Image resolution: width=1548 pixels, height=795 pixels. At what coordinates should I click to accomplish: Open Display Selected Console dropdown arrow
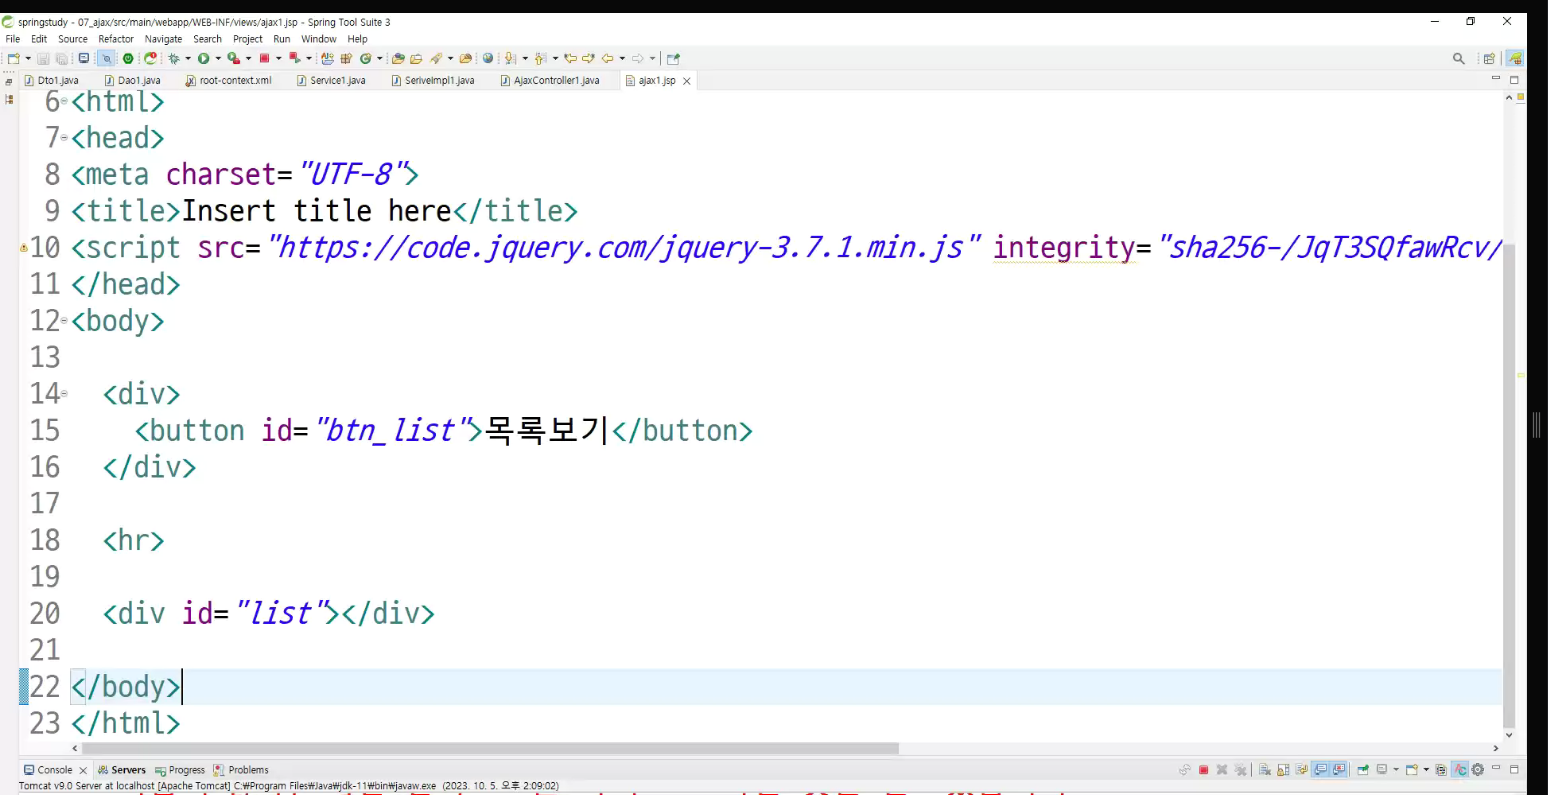pyautogui.click(x=1396, y=770)
